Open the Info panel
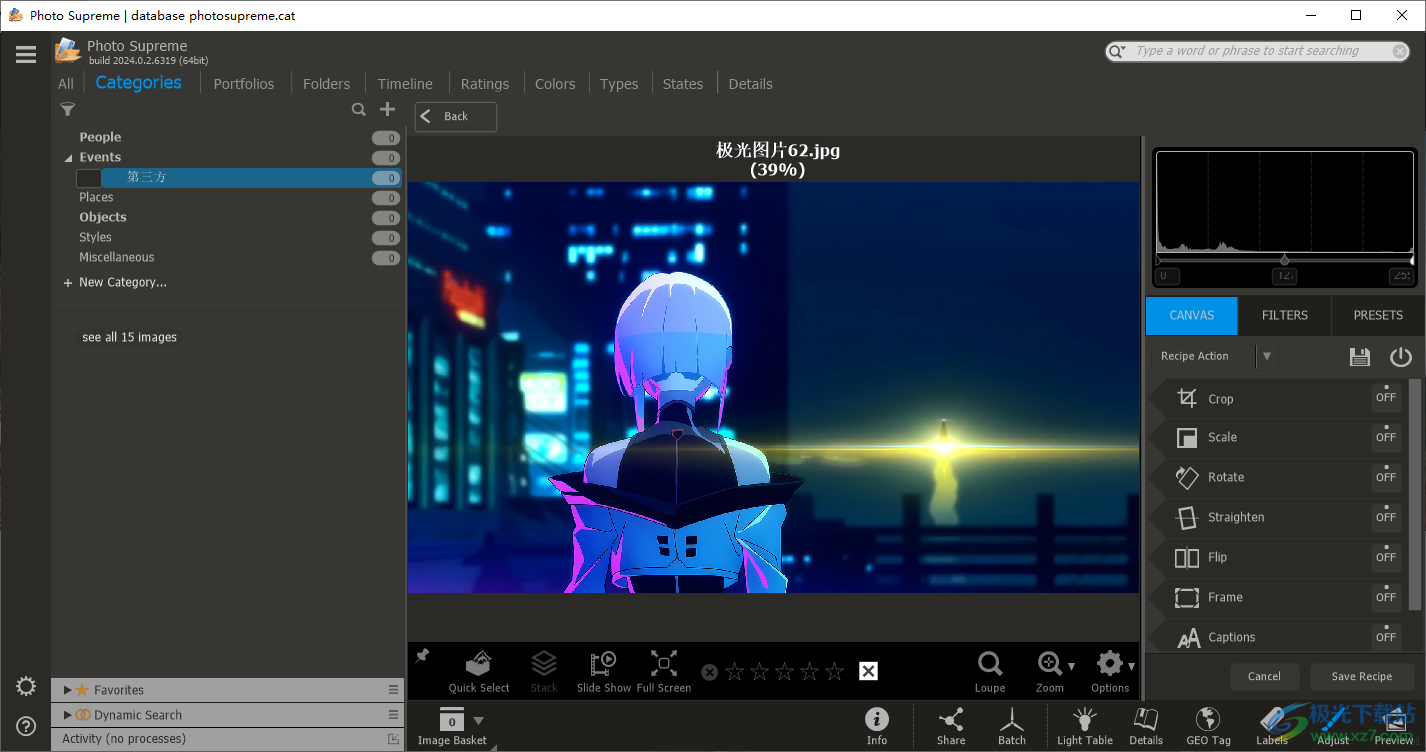This screenshot has width=1426, height=752. point(877,726)
